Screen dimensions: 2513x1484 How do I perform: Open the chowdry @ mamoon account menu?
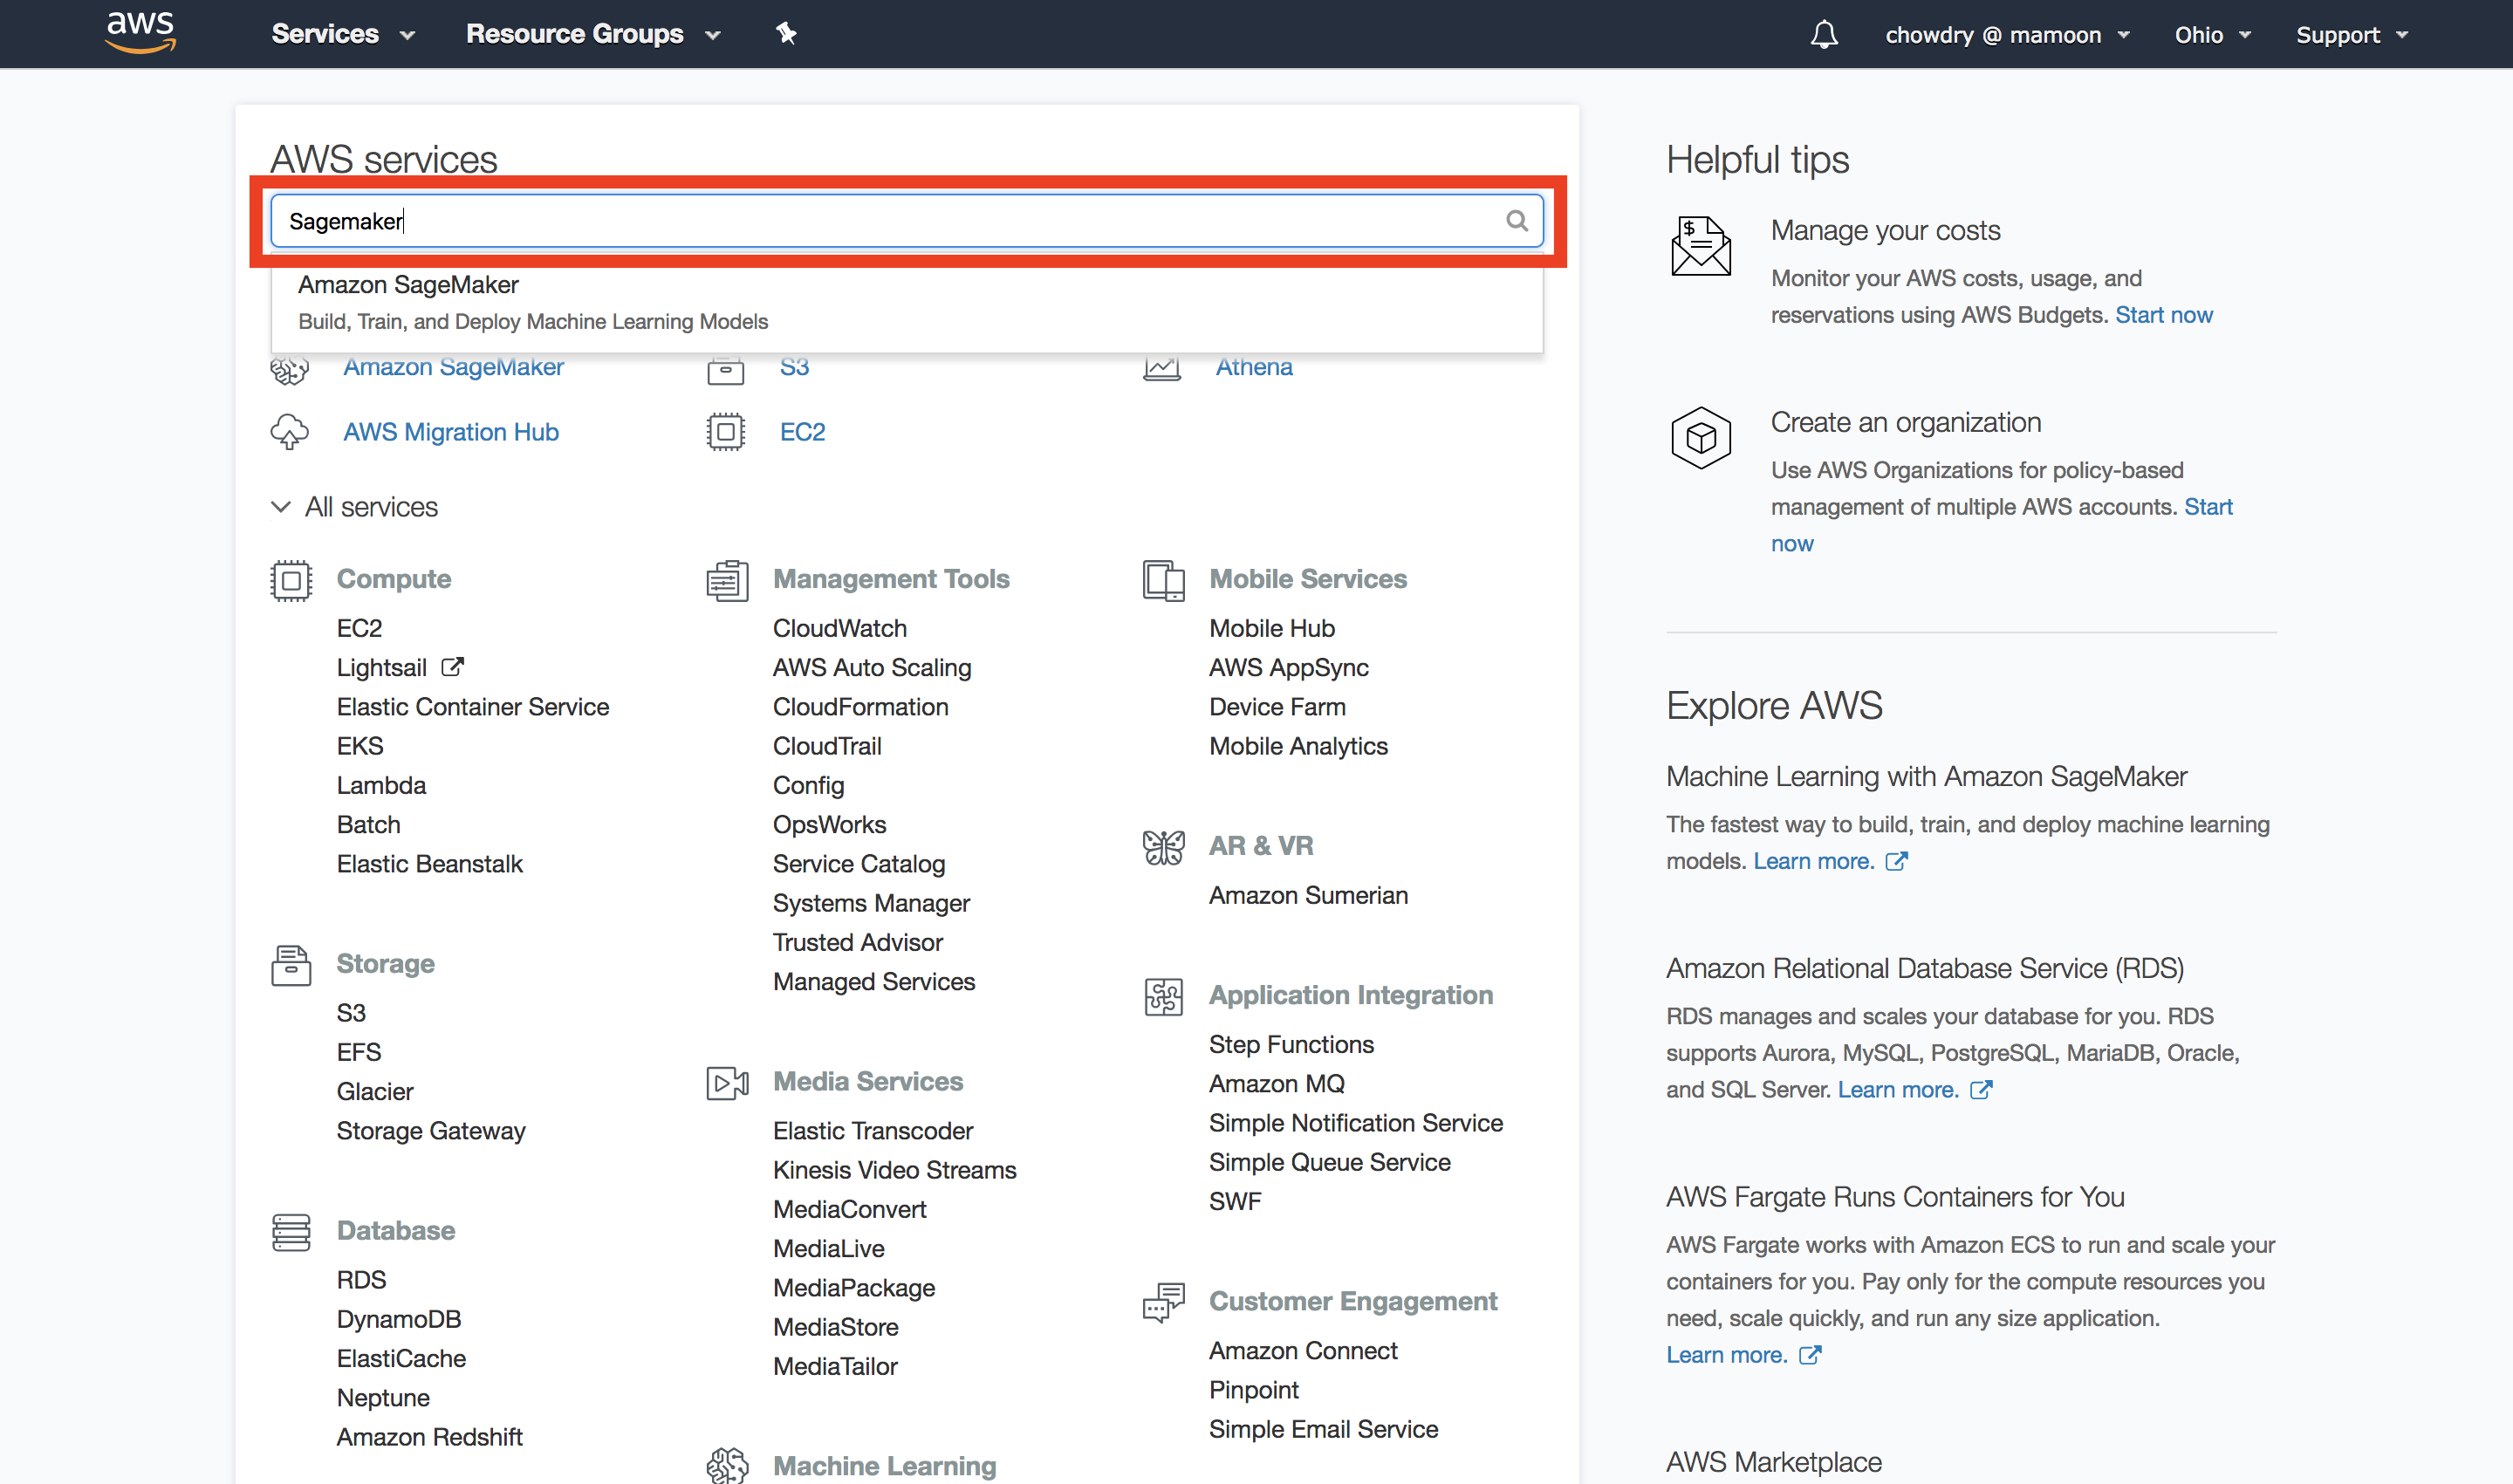pos(2007,34)
